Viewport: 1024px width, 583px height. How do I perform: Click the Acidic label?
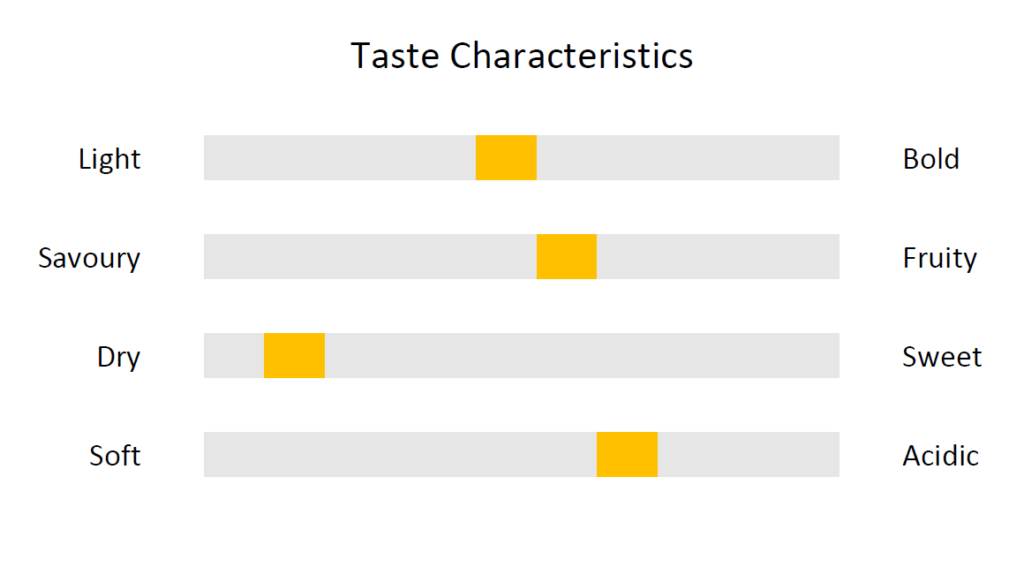(x=940, y=456)
